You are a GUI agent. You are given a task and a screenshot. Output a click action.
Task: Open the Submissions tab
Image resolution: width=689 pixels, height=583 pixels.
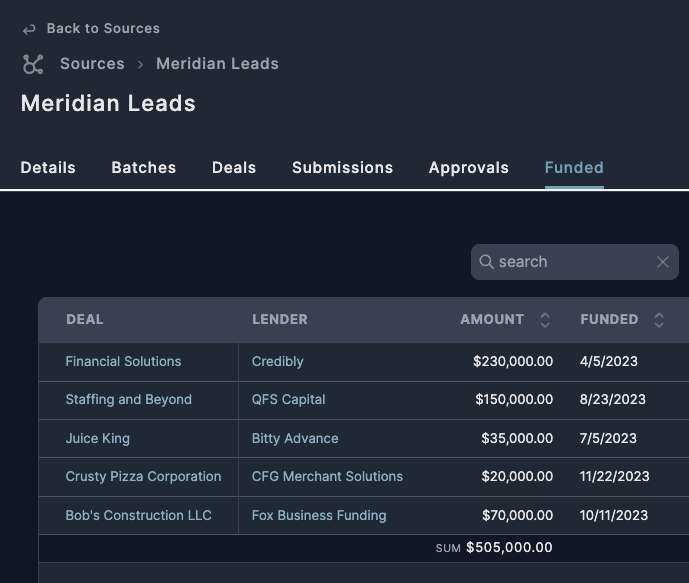pos(342,168)
